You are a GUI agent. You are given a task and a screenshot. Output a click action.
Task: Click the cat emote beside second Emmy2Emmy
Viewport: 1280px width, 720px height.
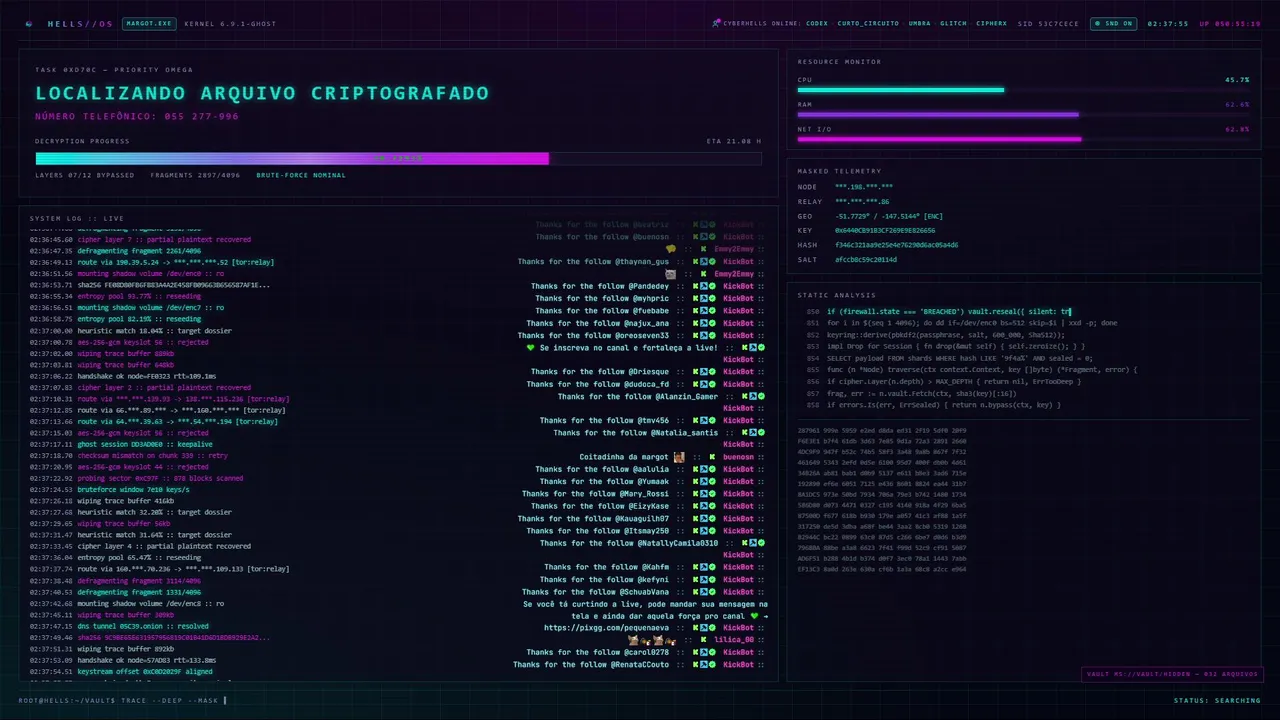[671, 273]
